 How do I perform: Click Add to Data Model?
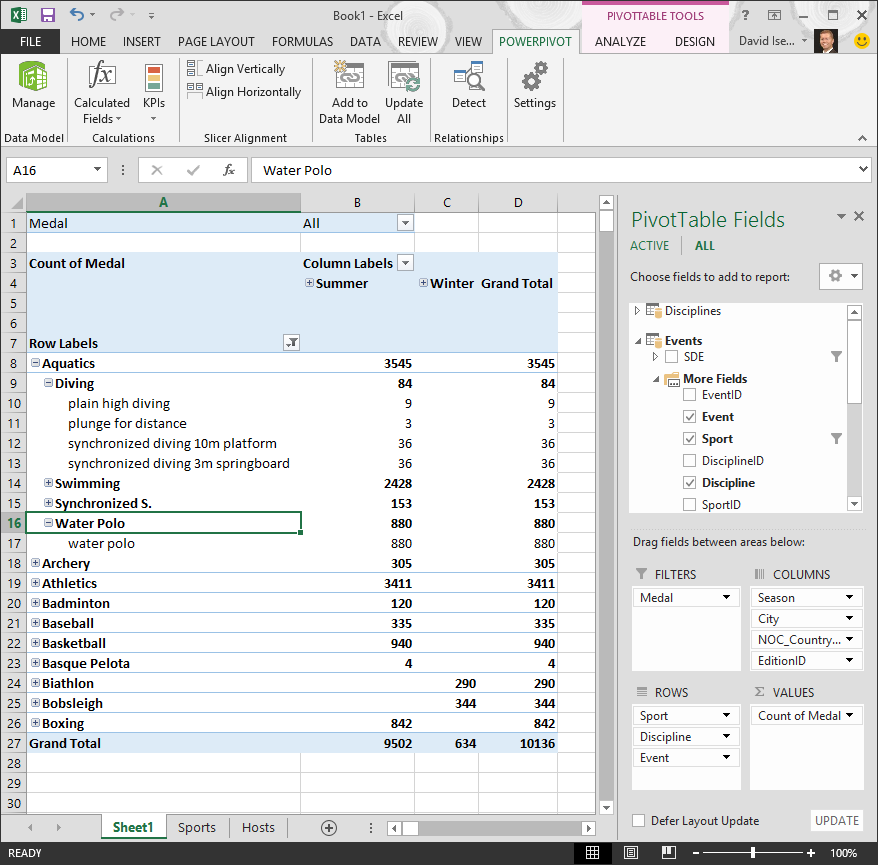[x=348, y=90]
